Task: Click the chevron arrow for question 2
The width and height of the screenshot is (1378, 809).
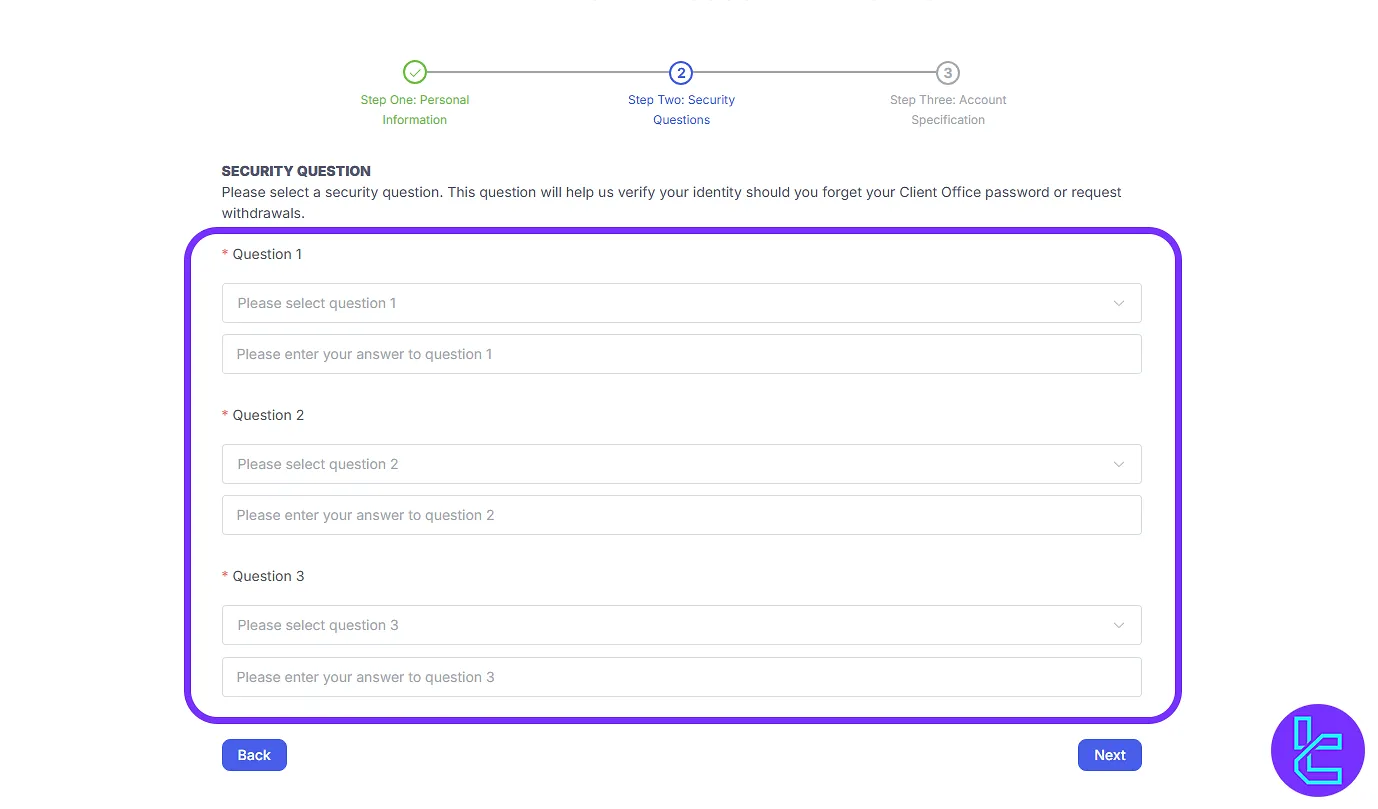Action: pyautogui.click(x=1119, y=464)
